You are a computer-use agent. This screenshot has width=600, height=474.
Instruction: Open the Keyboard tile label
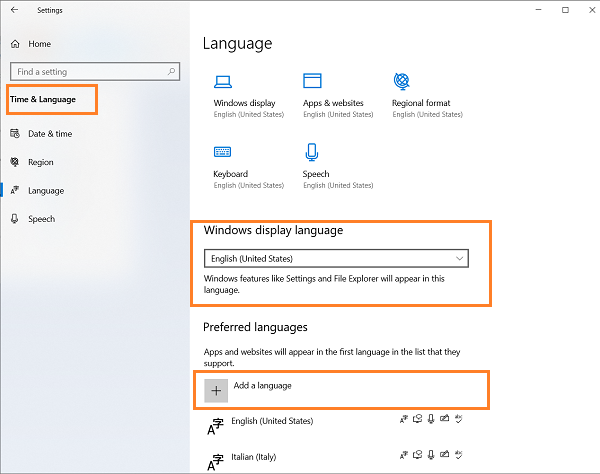click(231, 174)
